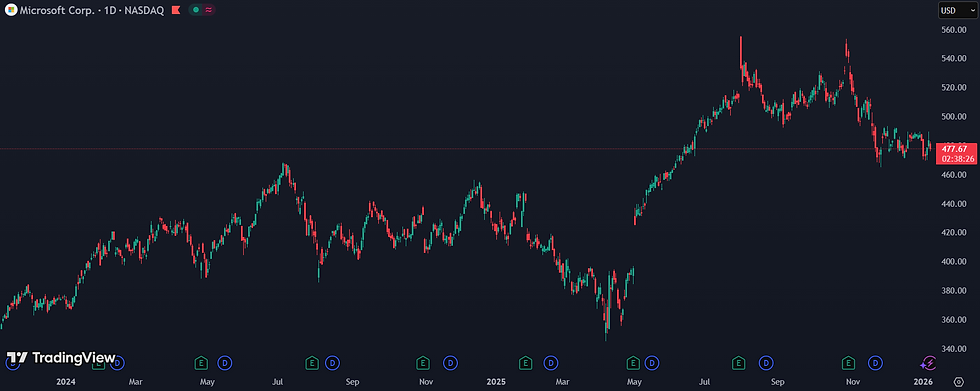Screen dimensions: 980x391
Task: Click the pink data-delay wave icon
Action: tap(208, 10)
